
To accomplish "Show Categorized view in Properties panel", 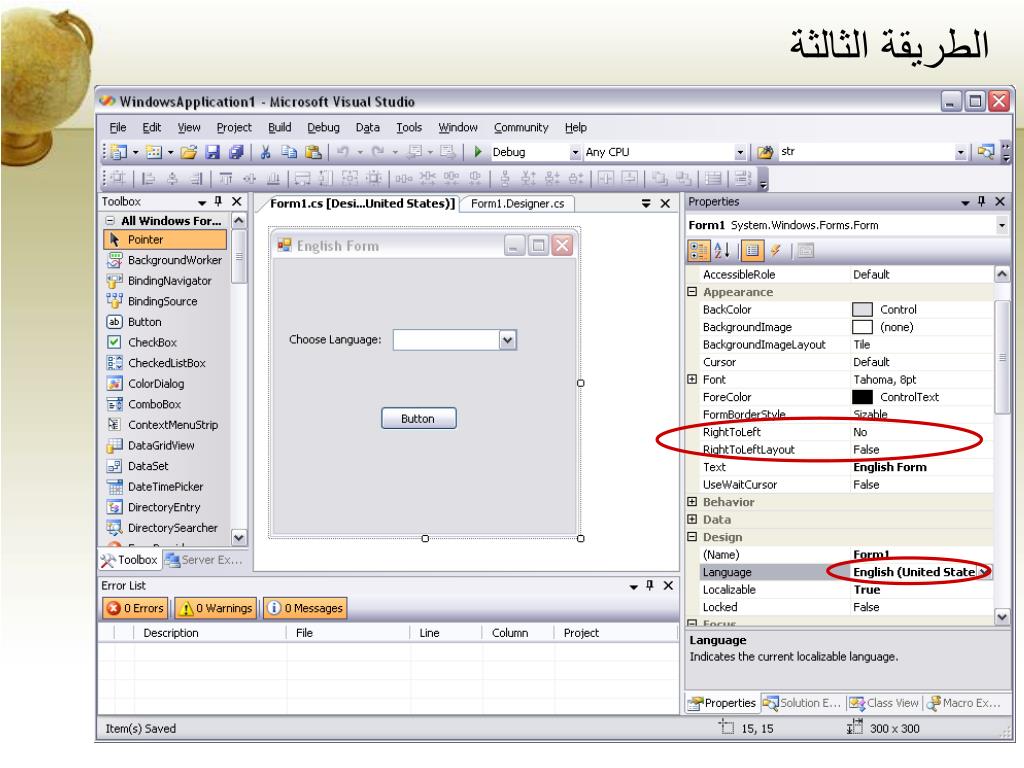I will [x=699, y=251].
